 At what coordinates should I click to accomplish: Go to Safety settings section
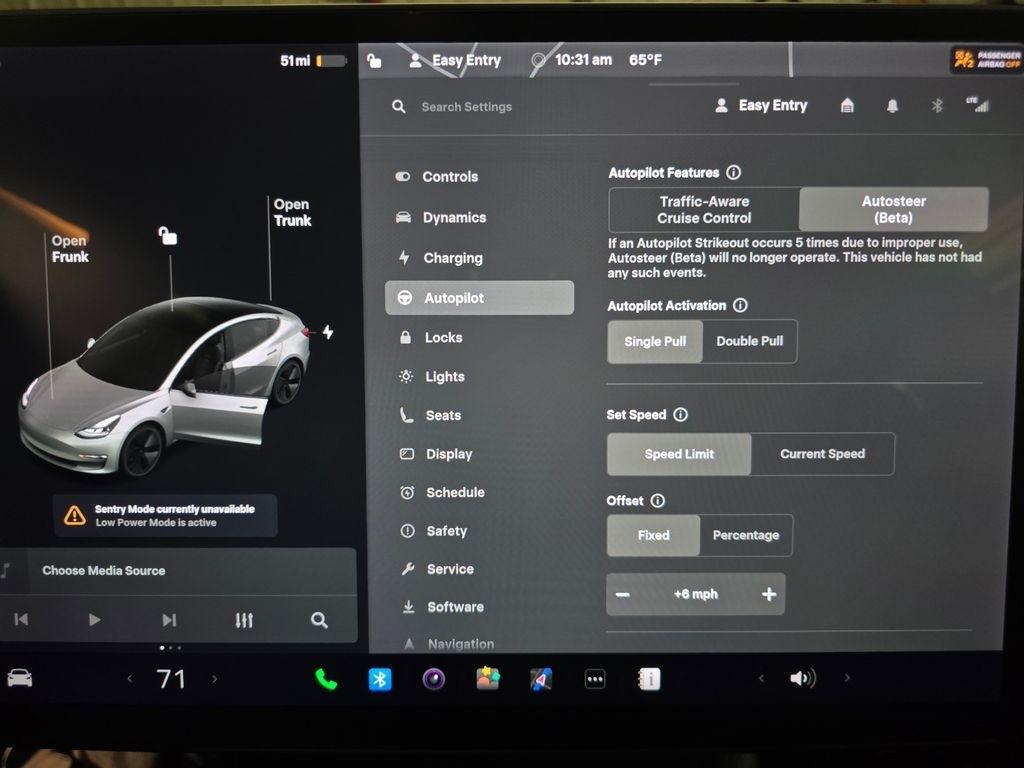click(446, 531)
